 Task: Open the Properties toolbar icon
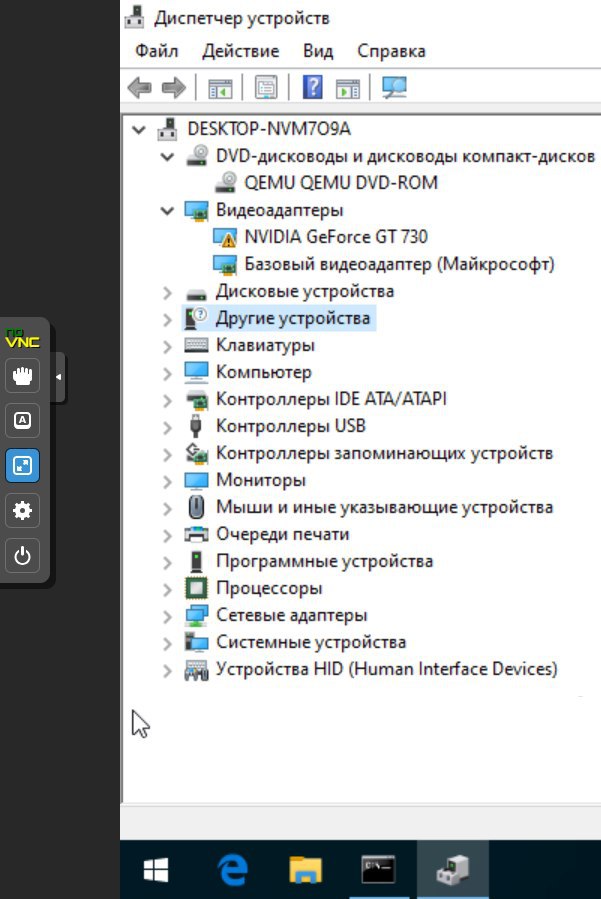[266, 88]
